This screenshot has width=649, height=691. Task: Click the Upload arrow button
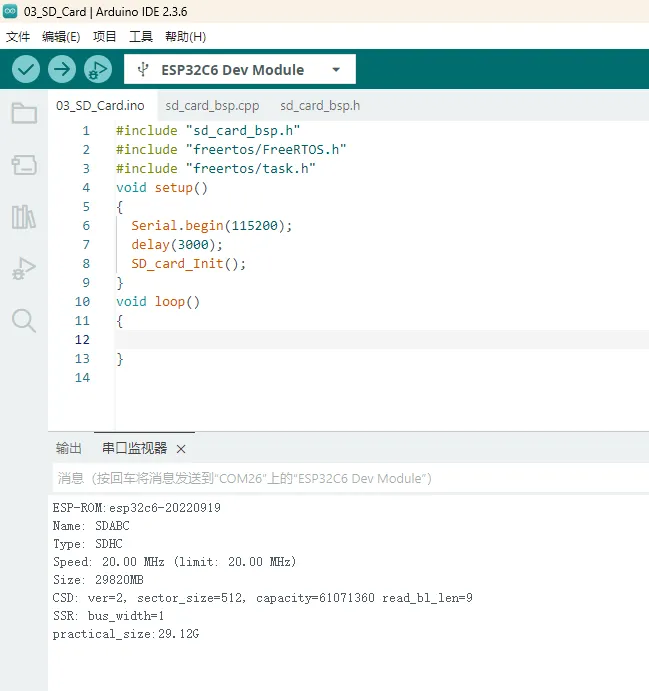62,70
